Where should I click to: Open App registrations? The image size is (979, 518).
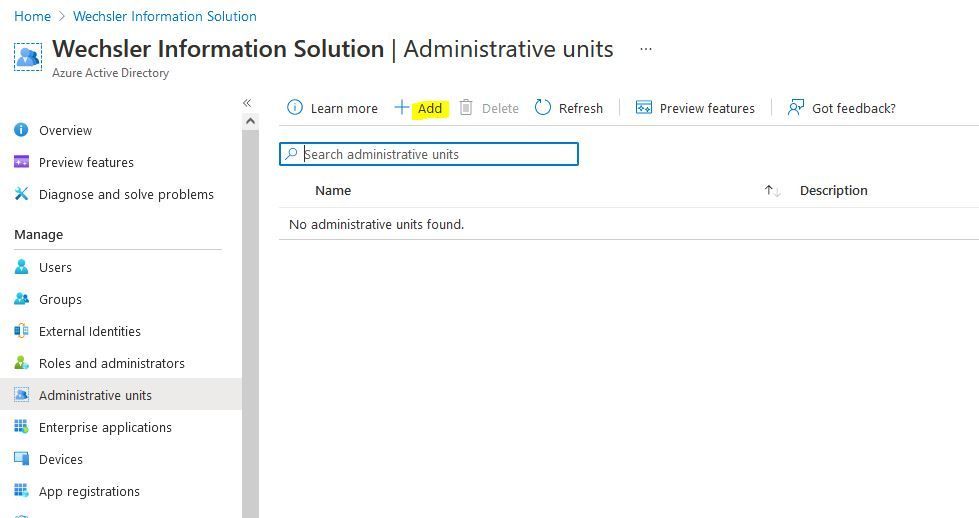coord(89,491)
